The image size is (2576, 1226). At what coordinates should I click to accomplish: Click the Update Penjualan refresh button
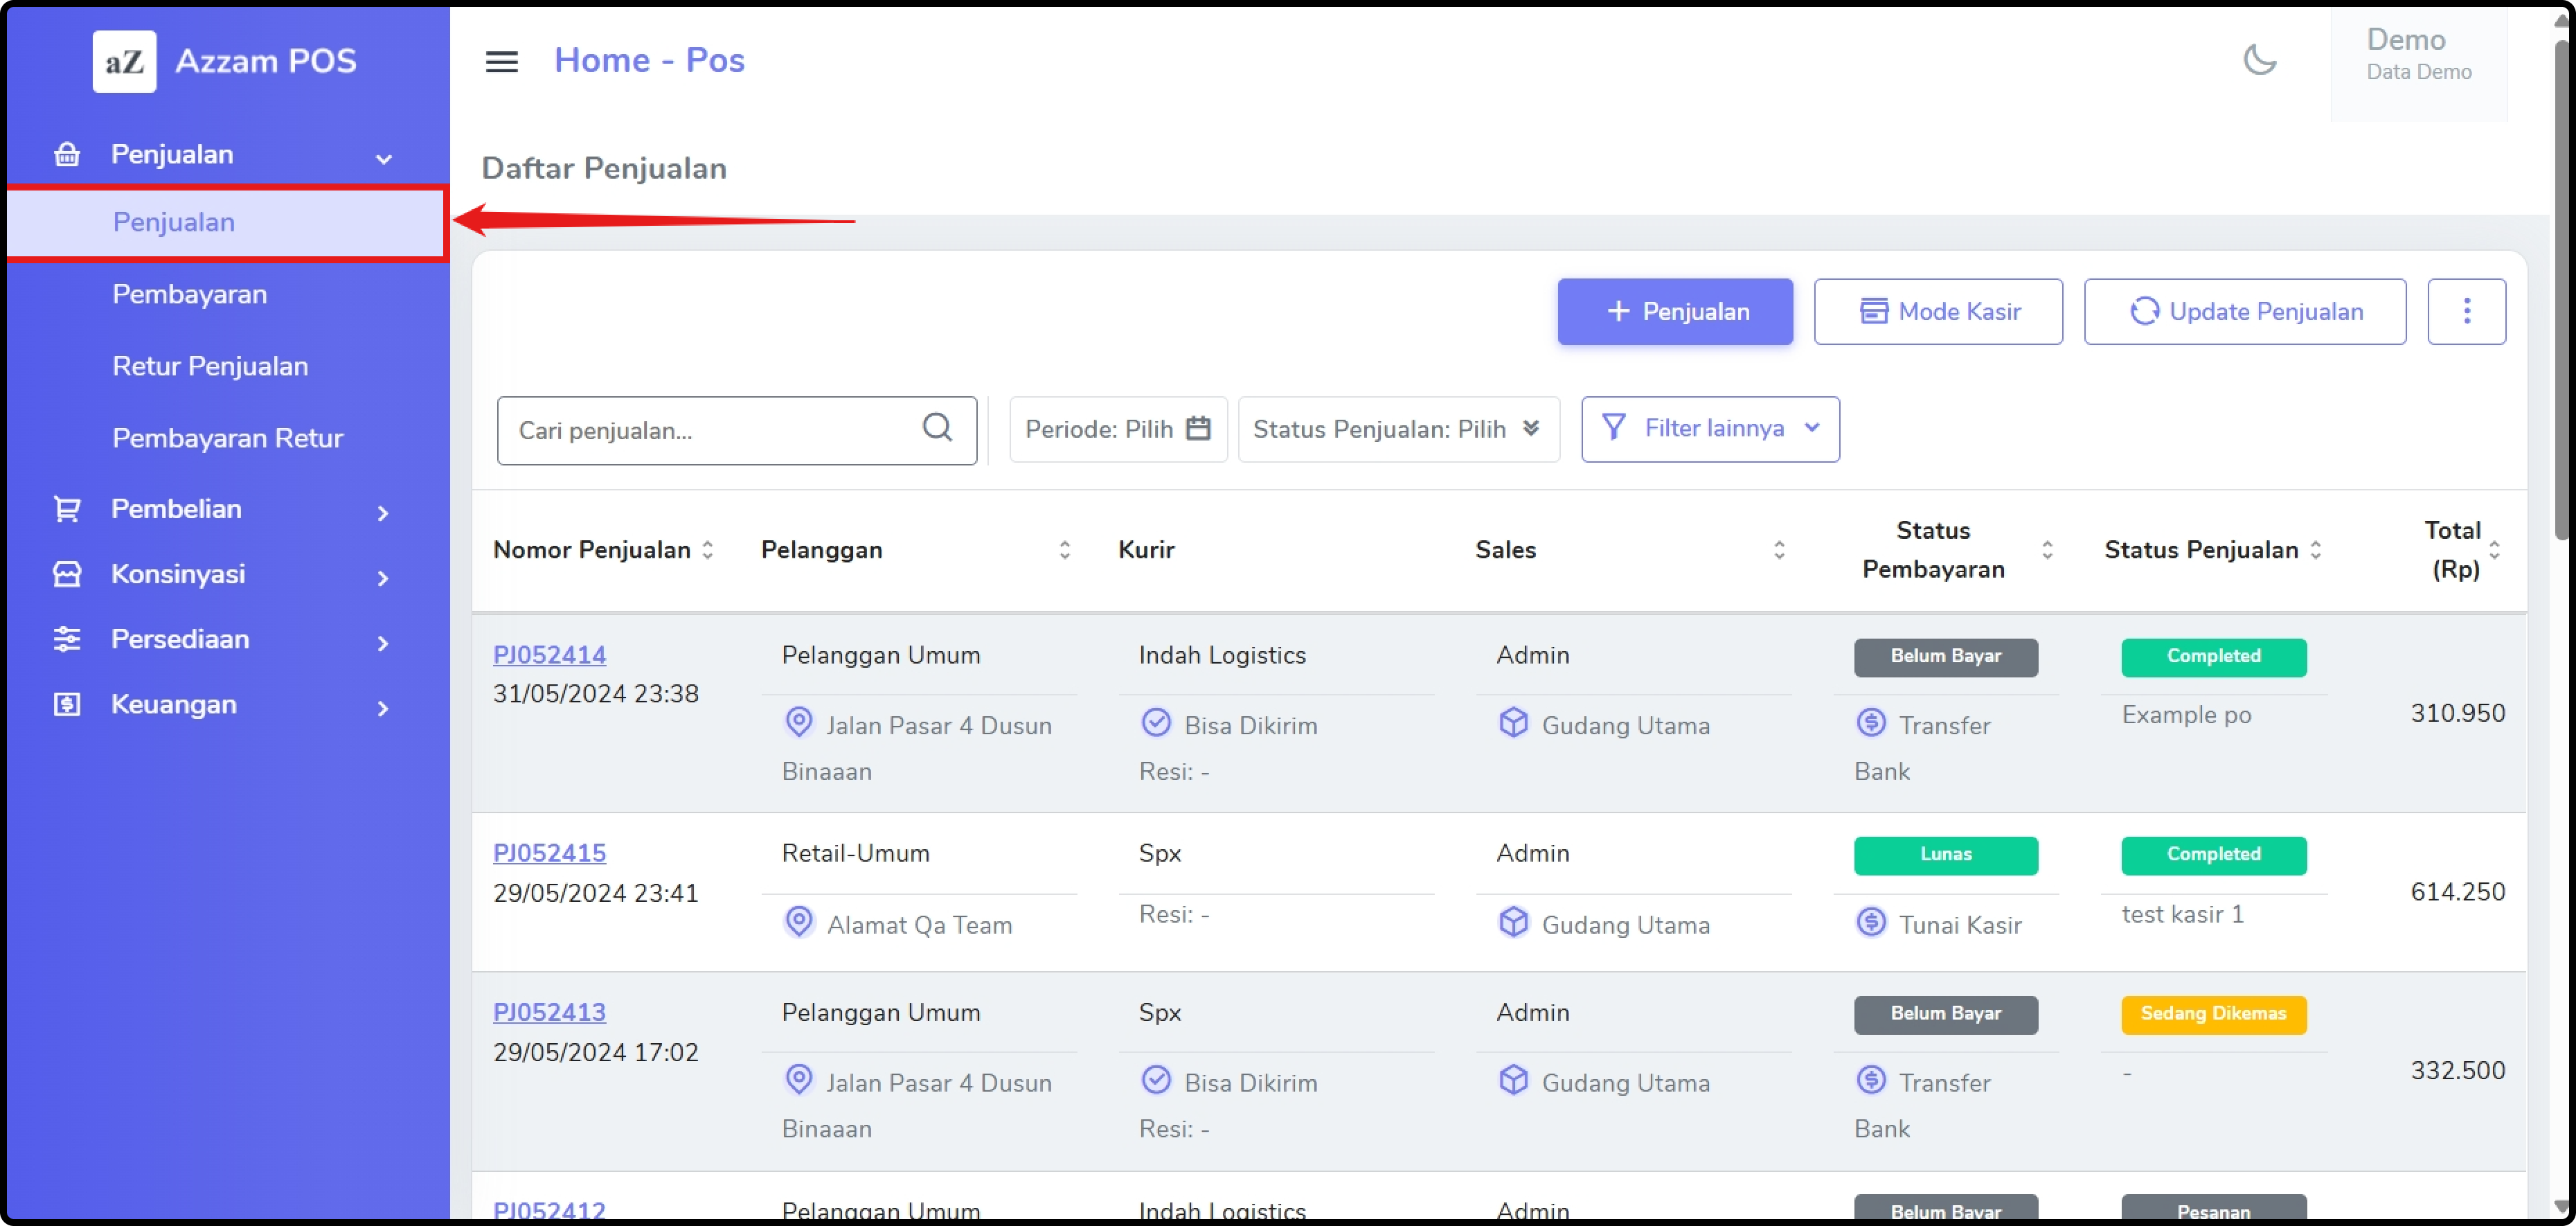(x=2244, y=312)
